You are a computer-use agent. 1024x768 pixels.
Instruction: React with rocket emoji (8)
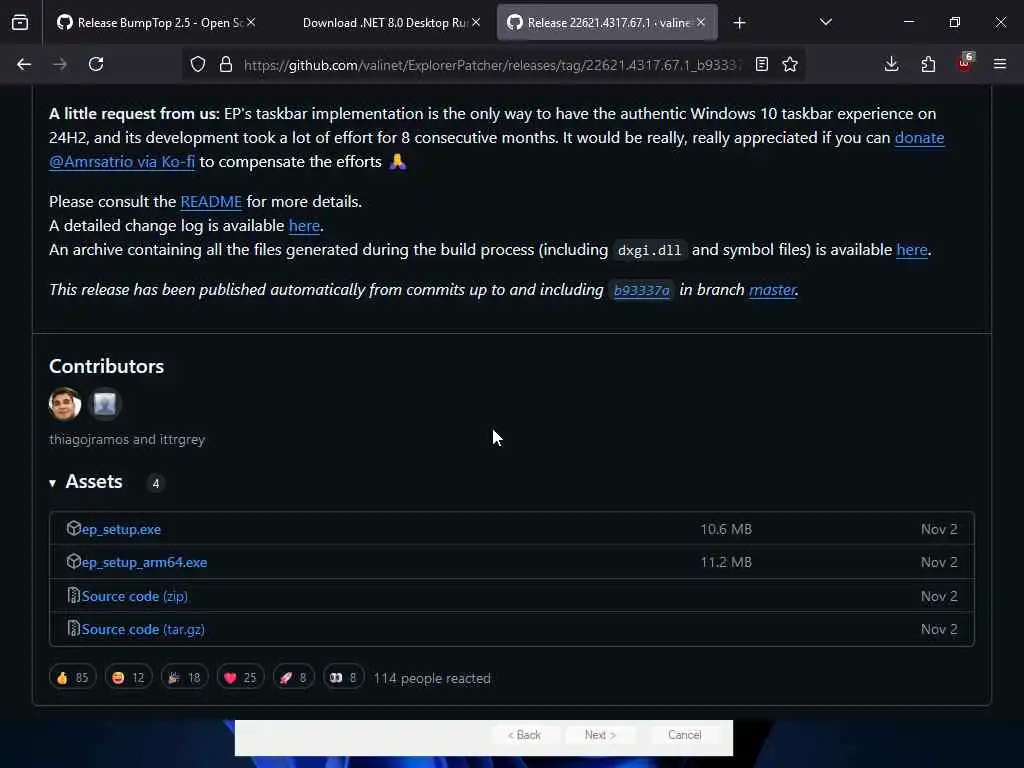point(293,678)
